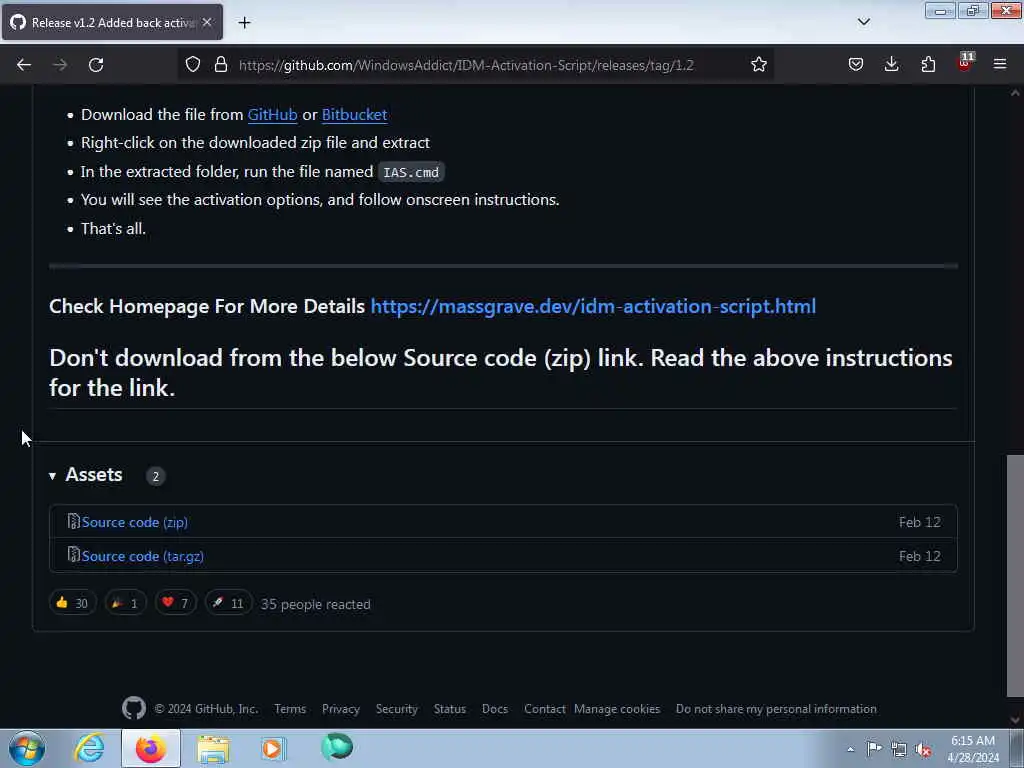Click the '35 people reacted' text
This screenshot has width=1024, height=768.
tap(315, 605)
